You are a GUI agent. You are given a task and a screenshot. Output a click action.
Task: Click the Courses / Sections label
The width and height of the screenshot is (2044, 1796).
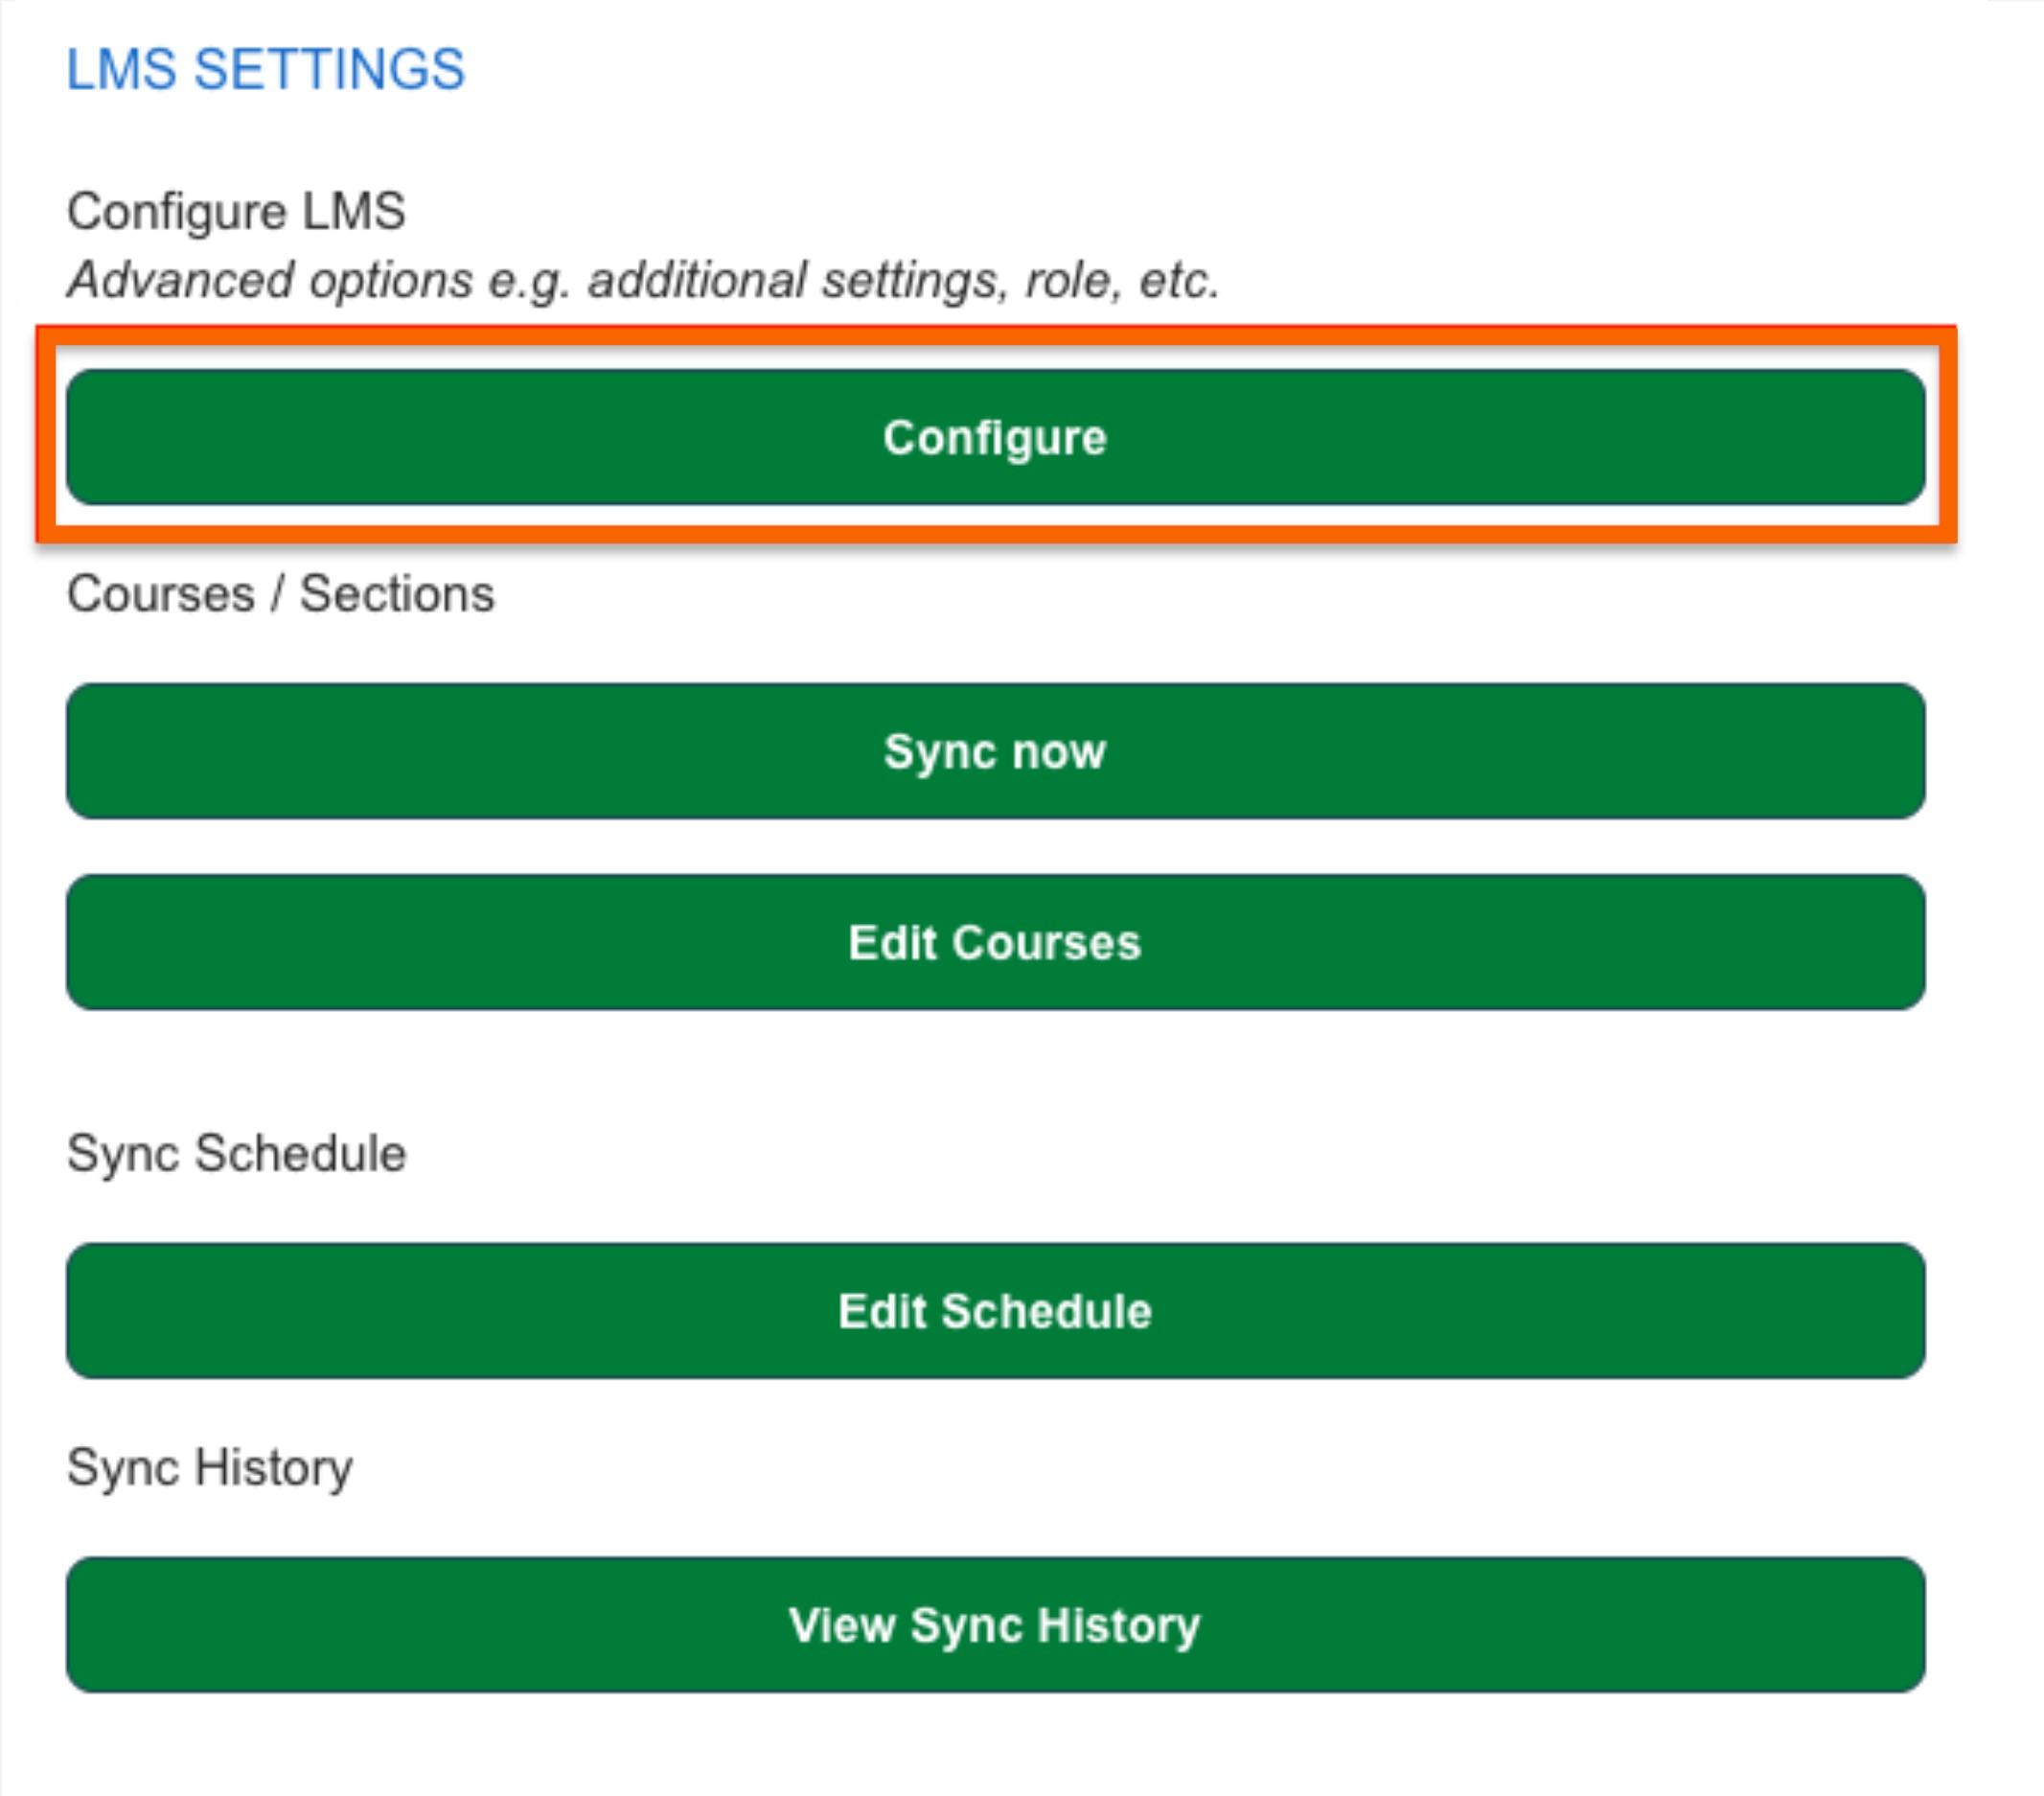click(280, 594)
